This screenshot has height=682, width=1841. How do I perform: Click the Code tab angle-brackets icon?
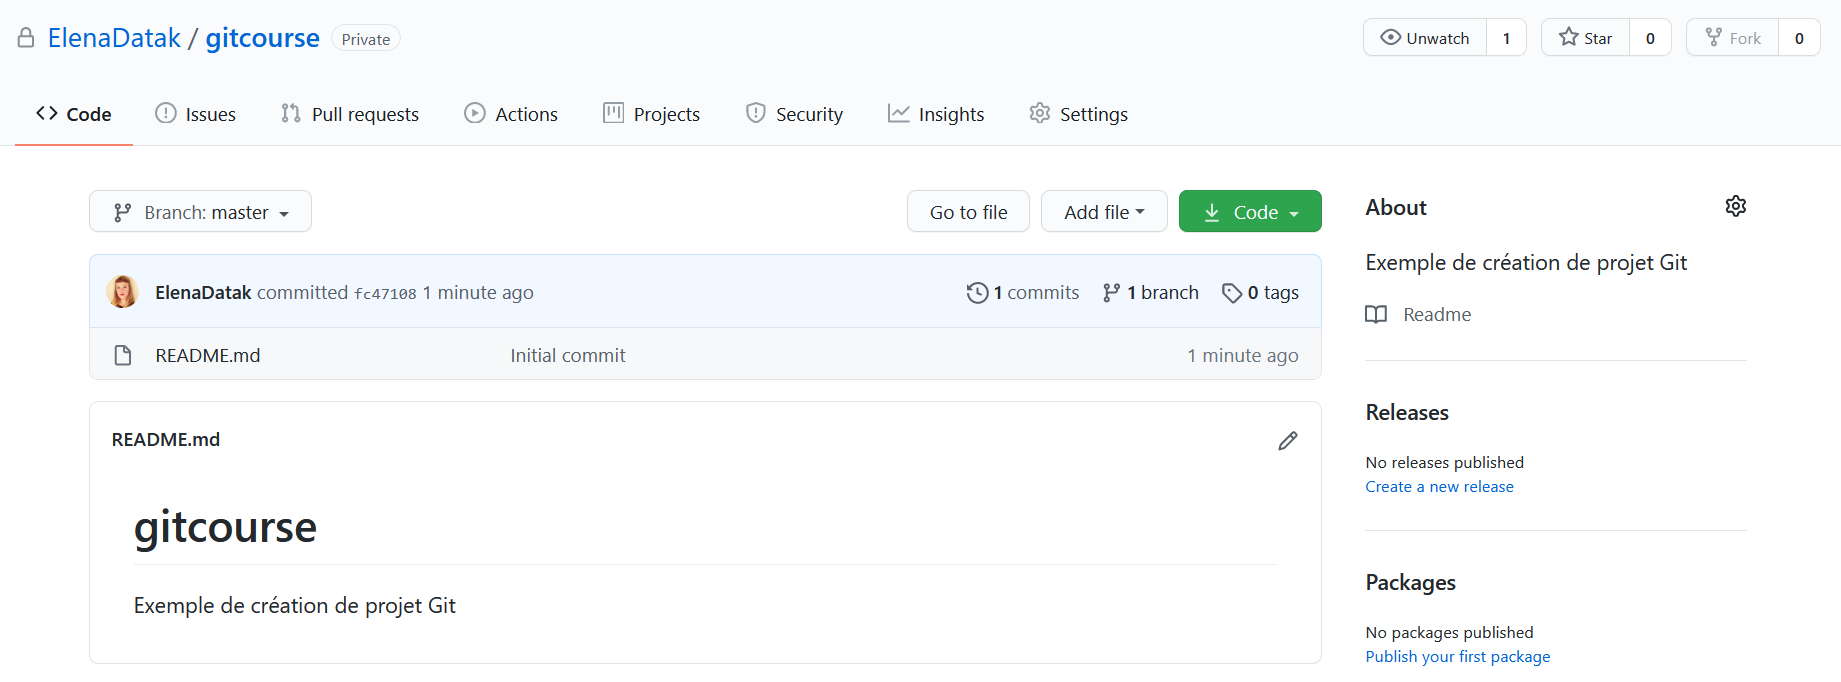pos(47,113)
